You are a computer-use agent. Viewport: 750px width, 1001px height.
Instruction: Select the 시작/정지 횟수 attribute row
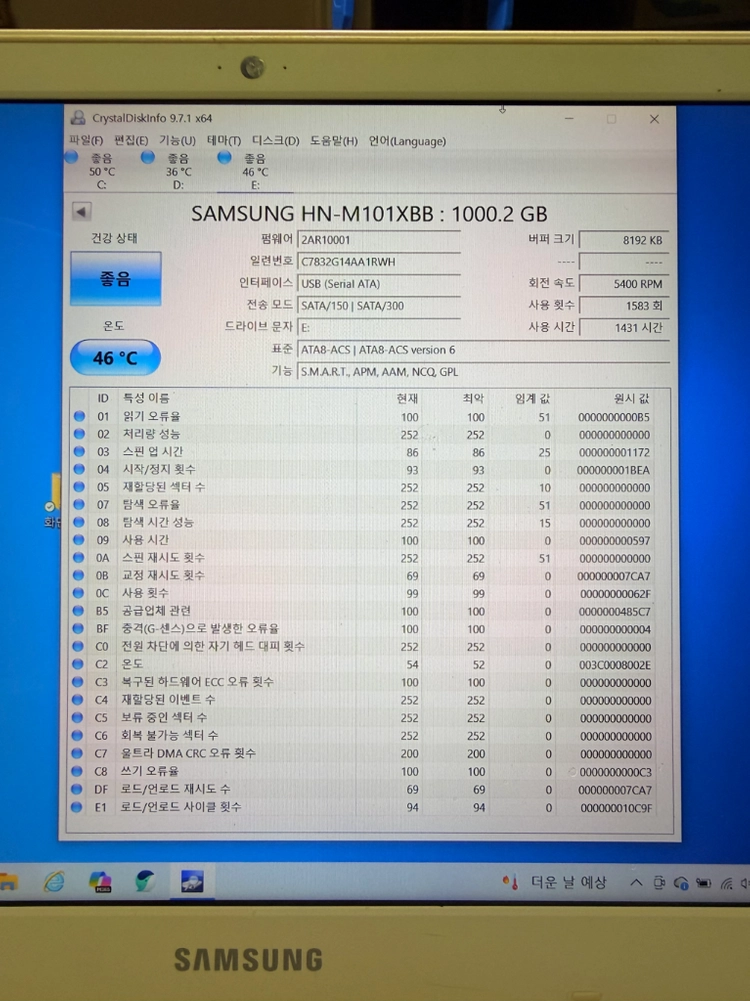(x=370, y=470)
